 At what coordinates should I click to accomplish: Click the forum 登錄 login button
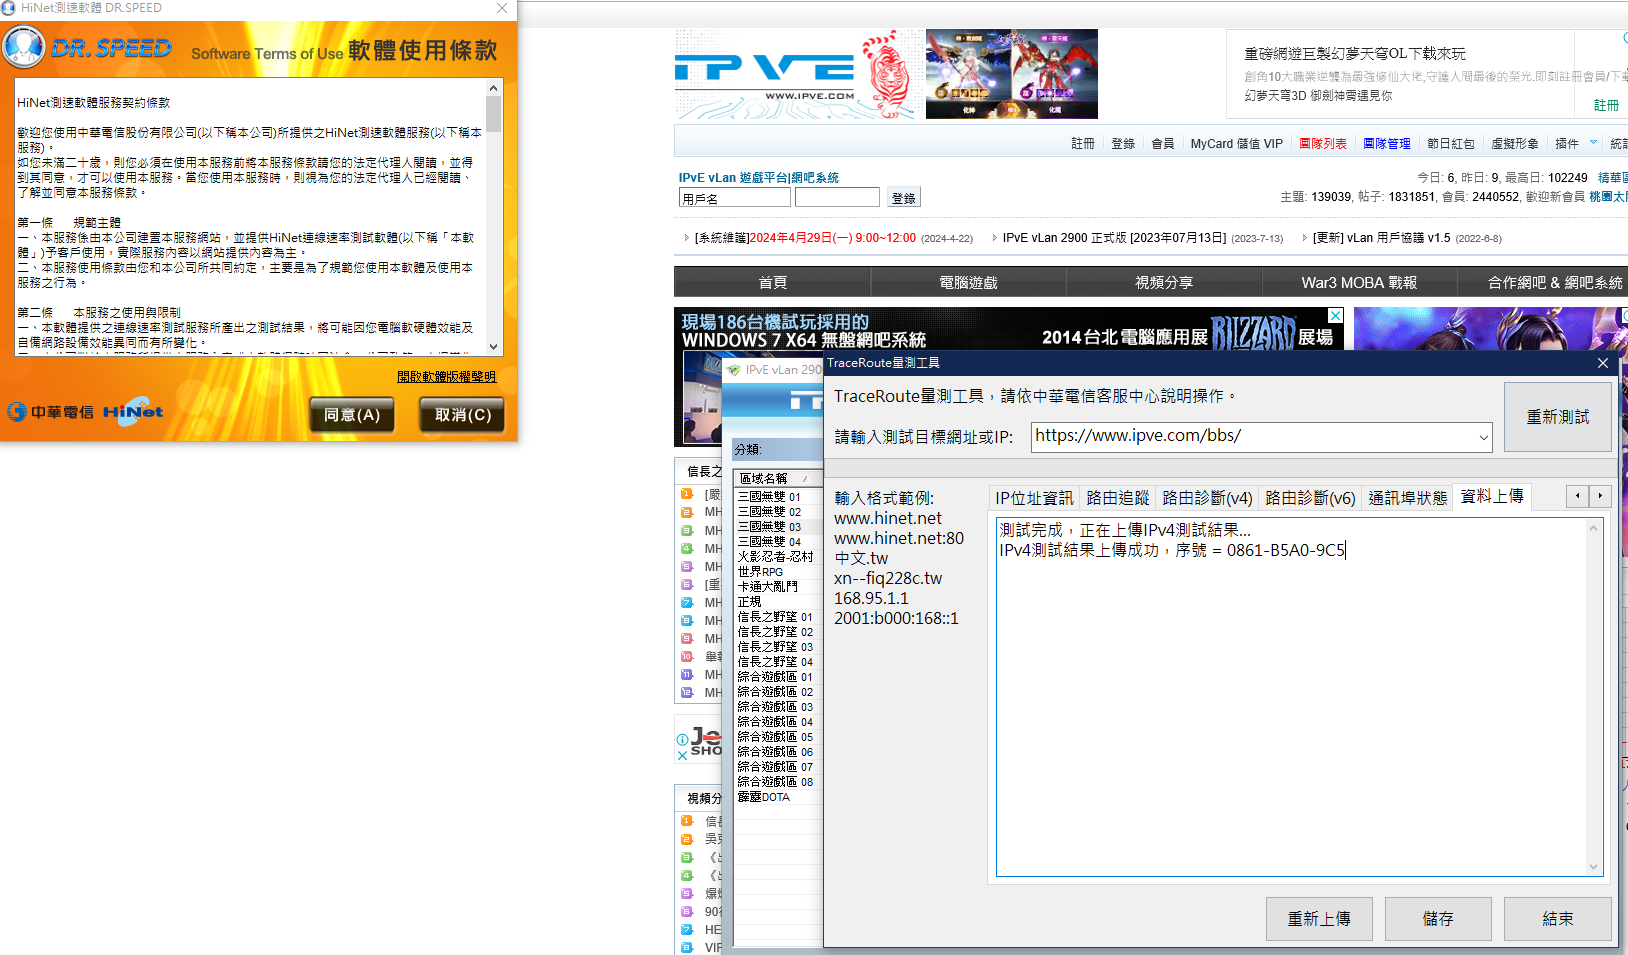coord(903,198)
